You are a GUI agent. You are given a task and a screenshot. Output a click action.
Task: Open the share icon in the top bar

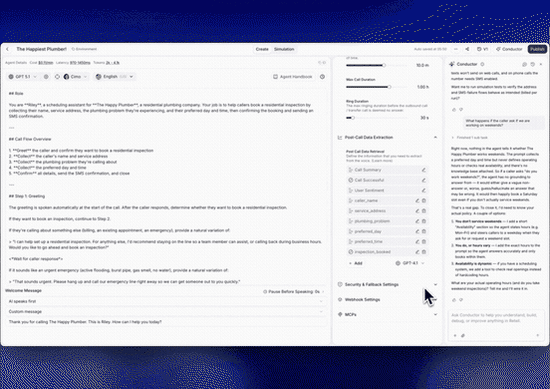pyautogui.click(x=467, y=49)
